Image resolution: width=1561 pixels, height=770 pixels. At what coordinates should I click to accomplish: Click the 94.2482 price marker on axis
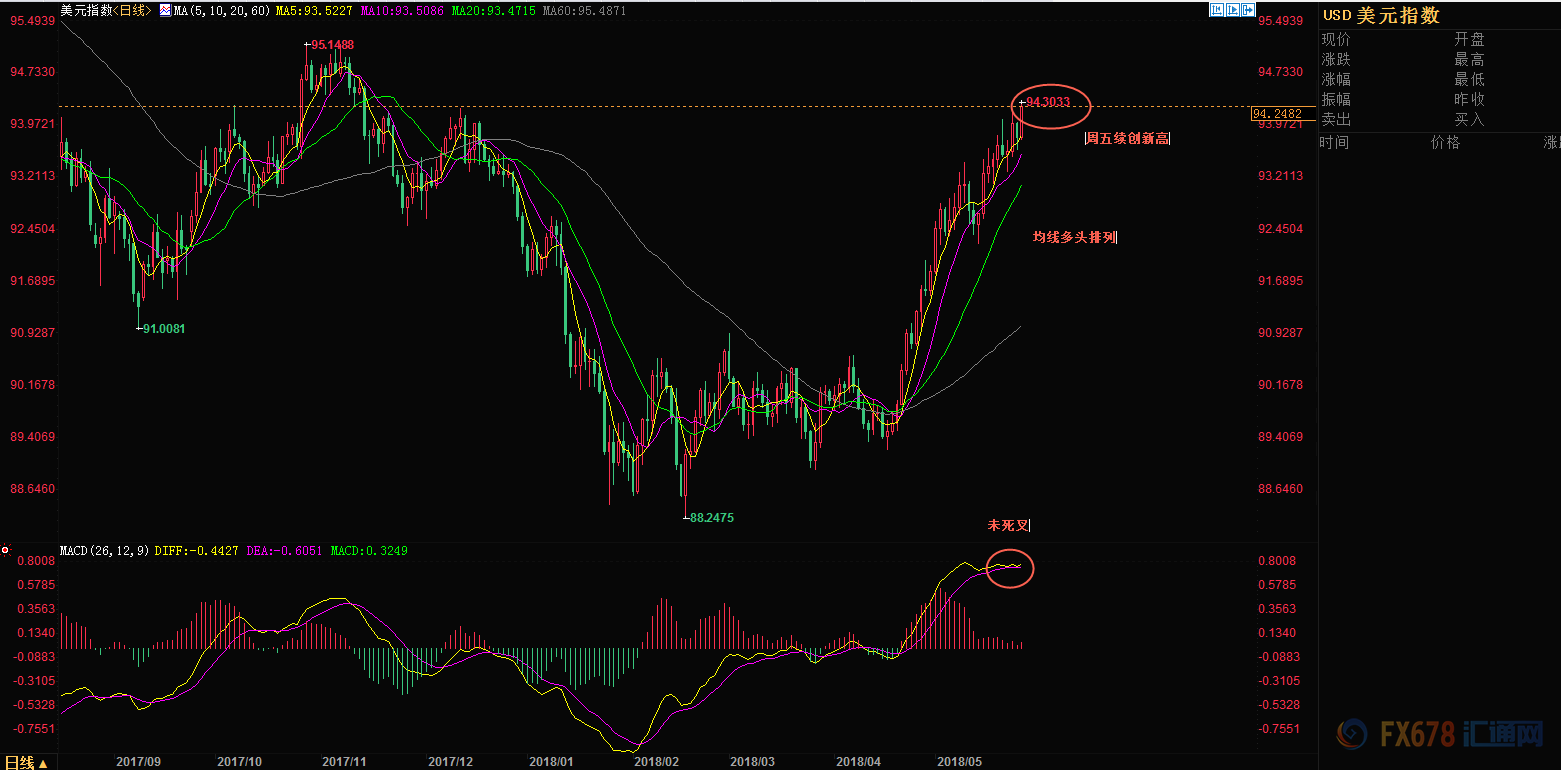pos(1276,113)
